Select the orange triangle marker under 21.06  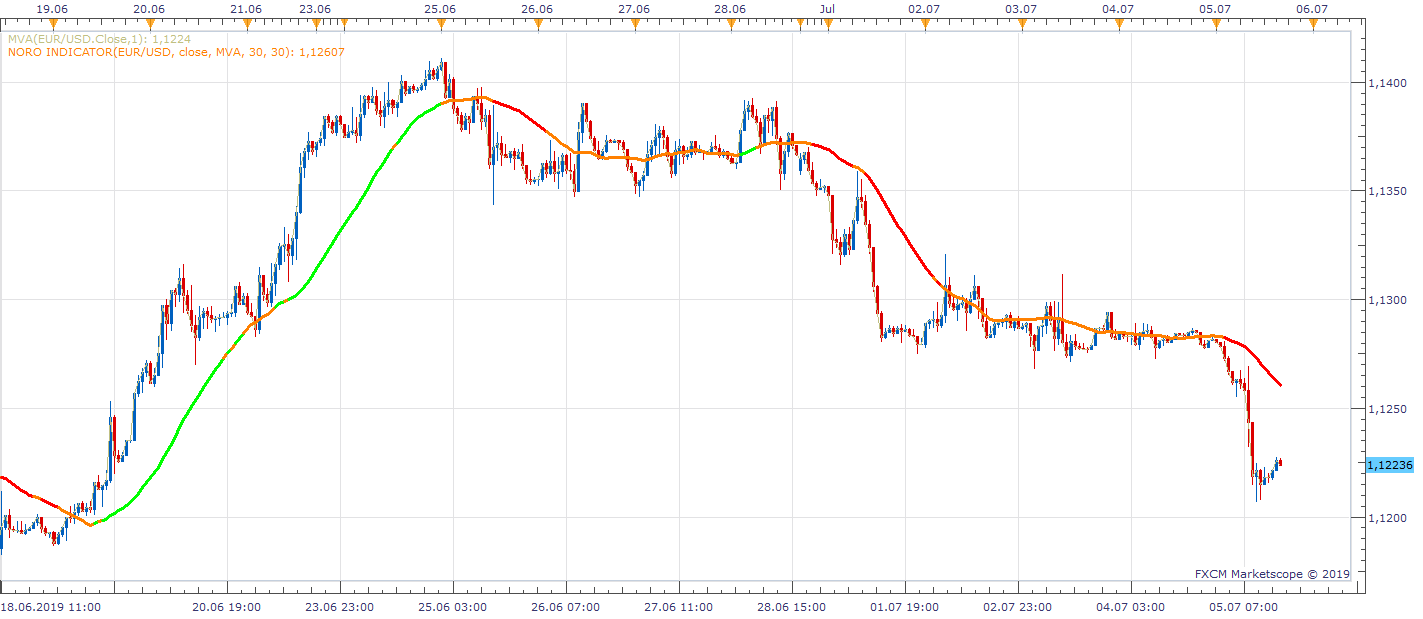pos(246,22)
